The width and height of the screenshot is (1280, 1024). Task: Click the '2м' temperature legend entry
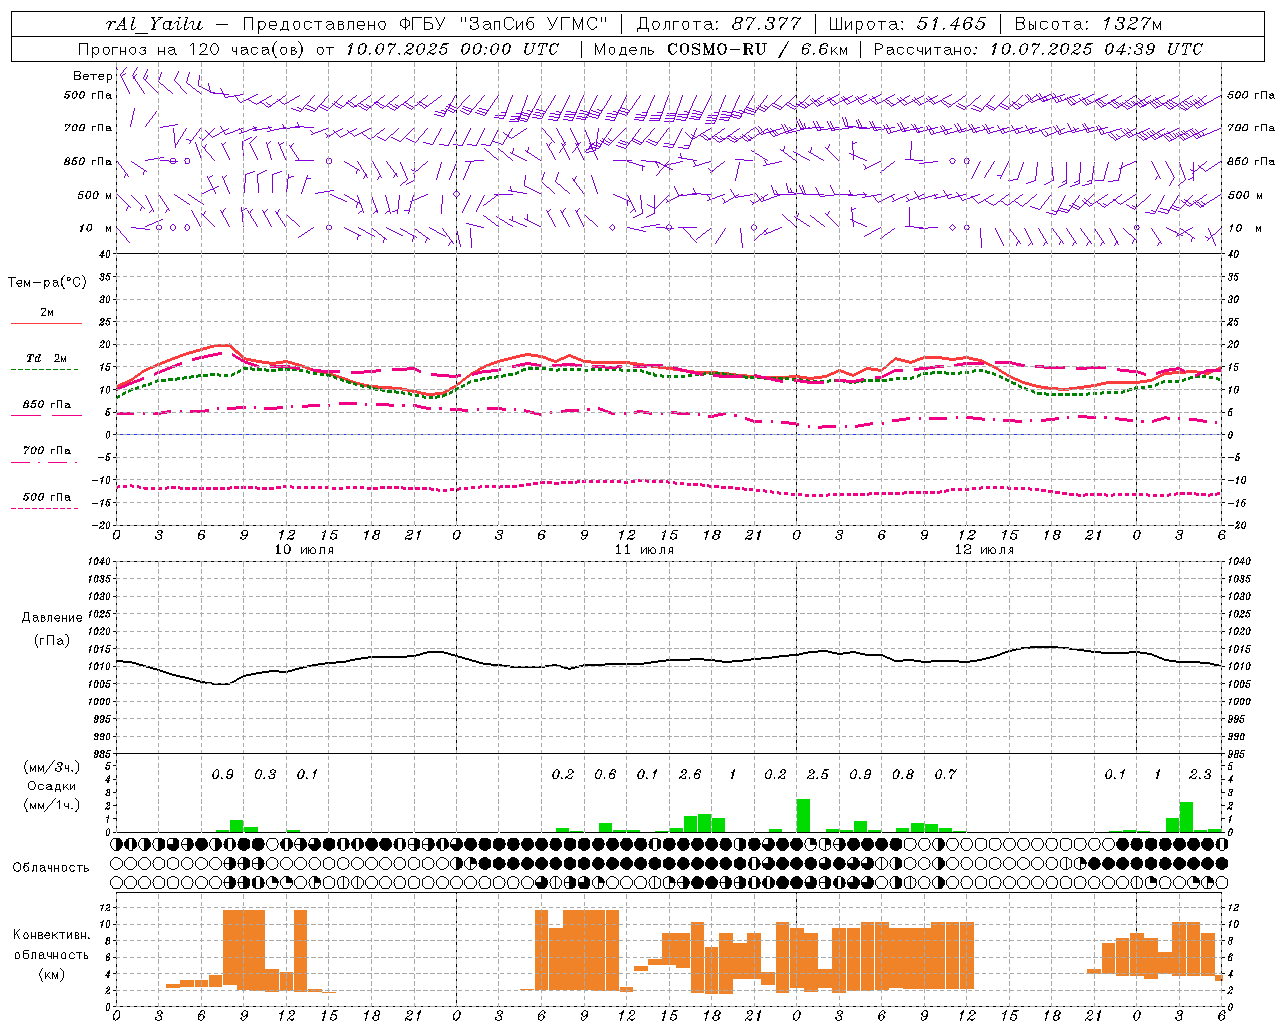[x=47, y=312]
